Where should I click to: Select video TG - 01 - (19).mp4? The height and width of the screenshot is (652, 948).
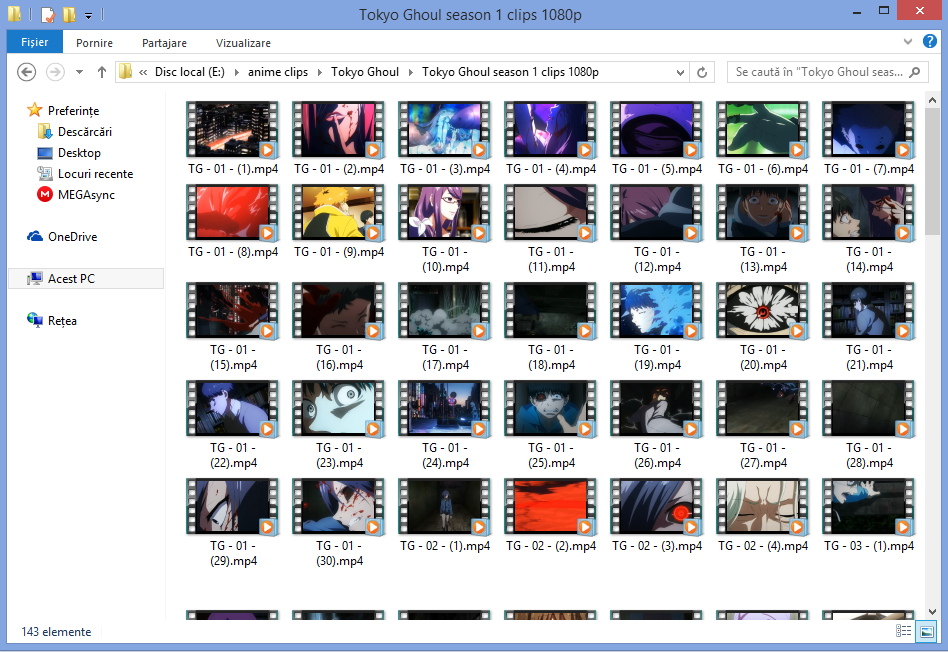(657, 327)
